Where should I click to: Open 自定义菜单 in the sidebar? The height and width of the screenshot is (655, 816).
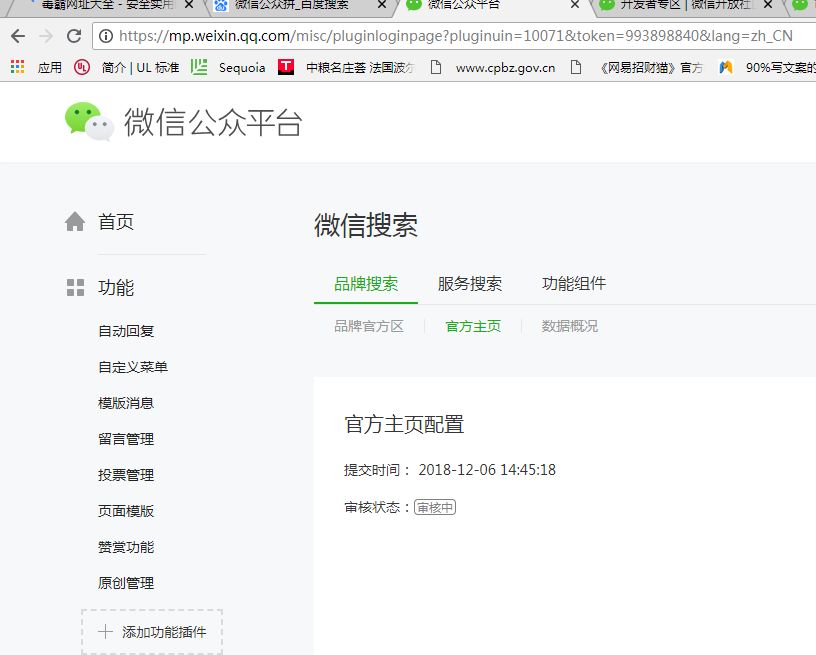(x=133, y=367)
